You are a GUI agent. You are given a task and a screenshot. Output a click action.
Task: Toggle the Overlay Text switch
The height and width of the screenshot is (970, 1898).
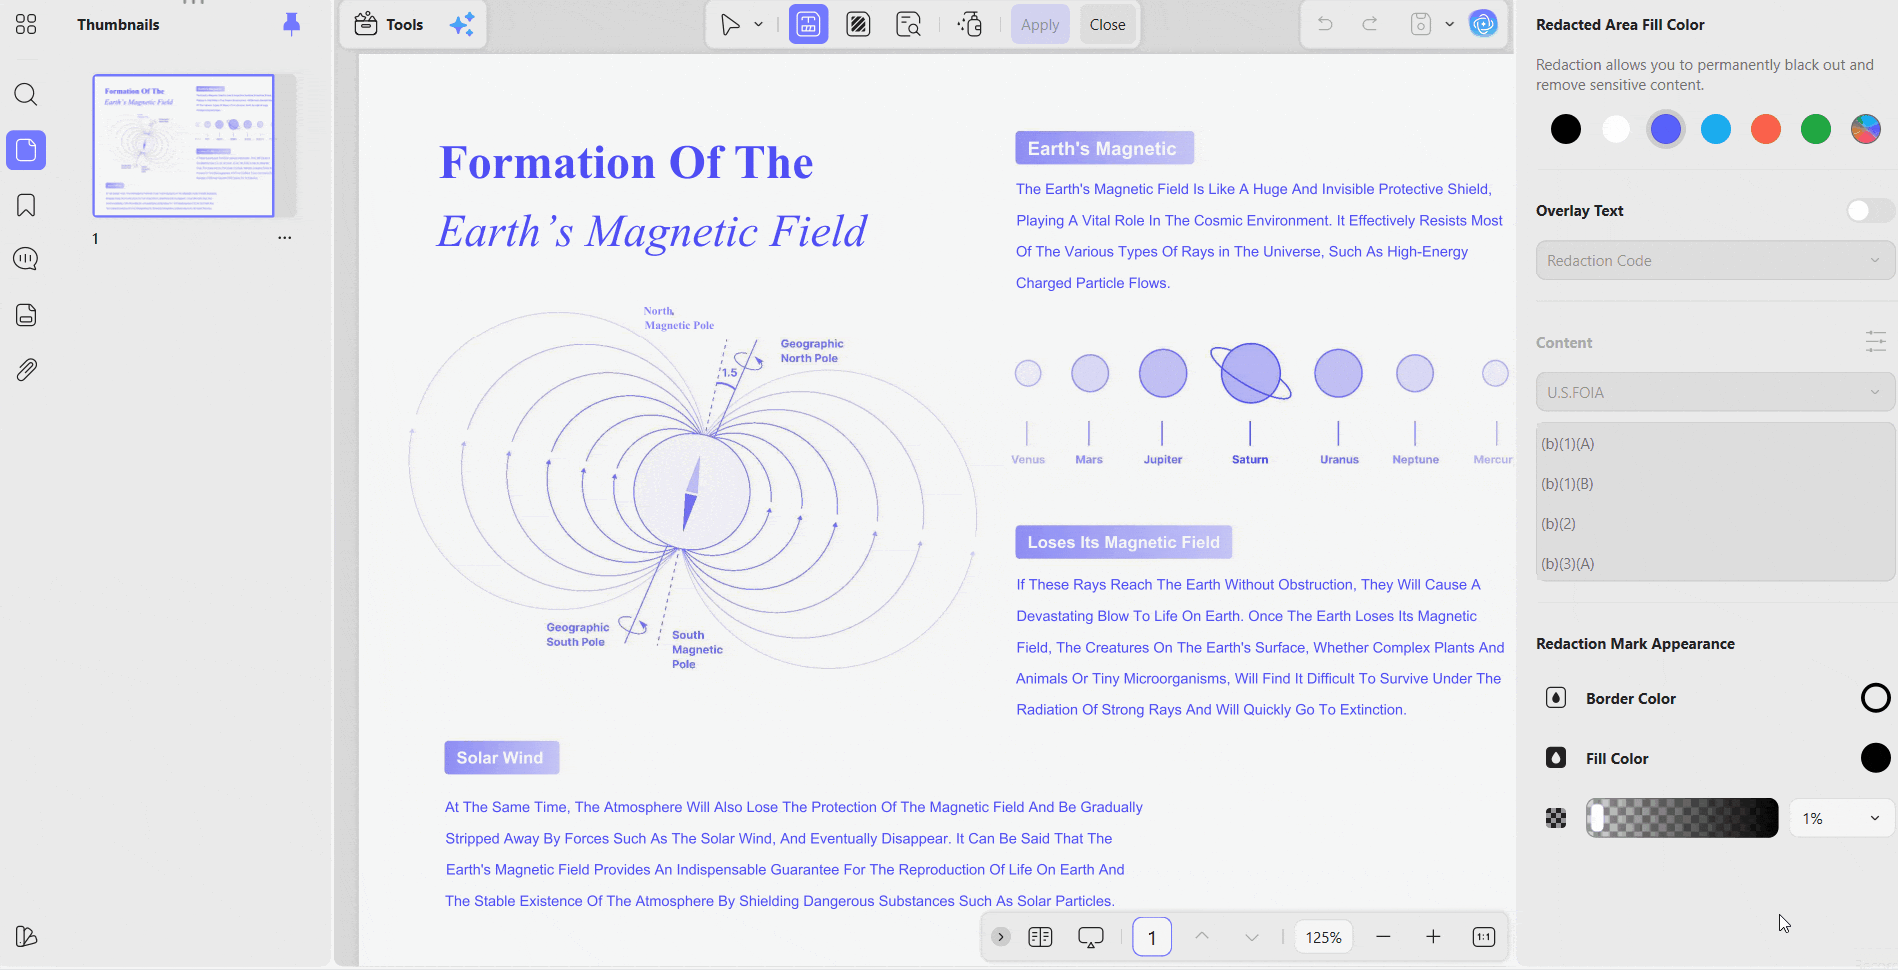(1868, 211)
